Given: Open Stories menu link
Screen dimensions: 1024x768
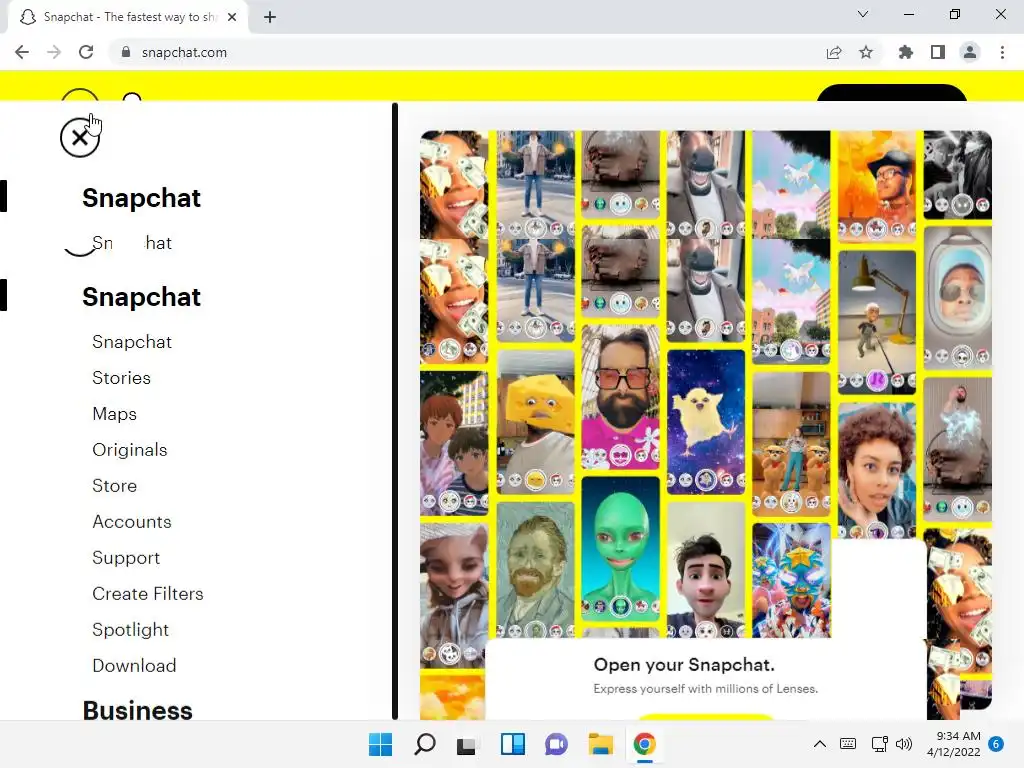Looking at the screenshot, I should [x=121, y=377].
